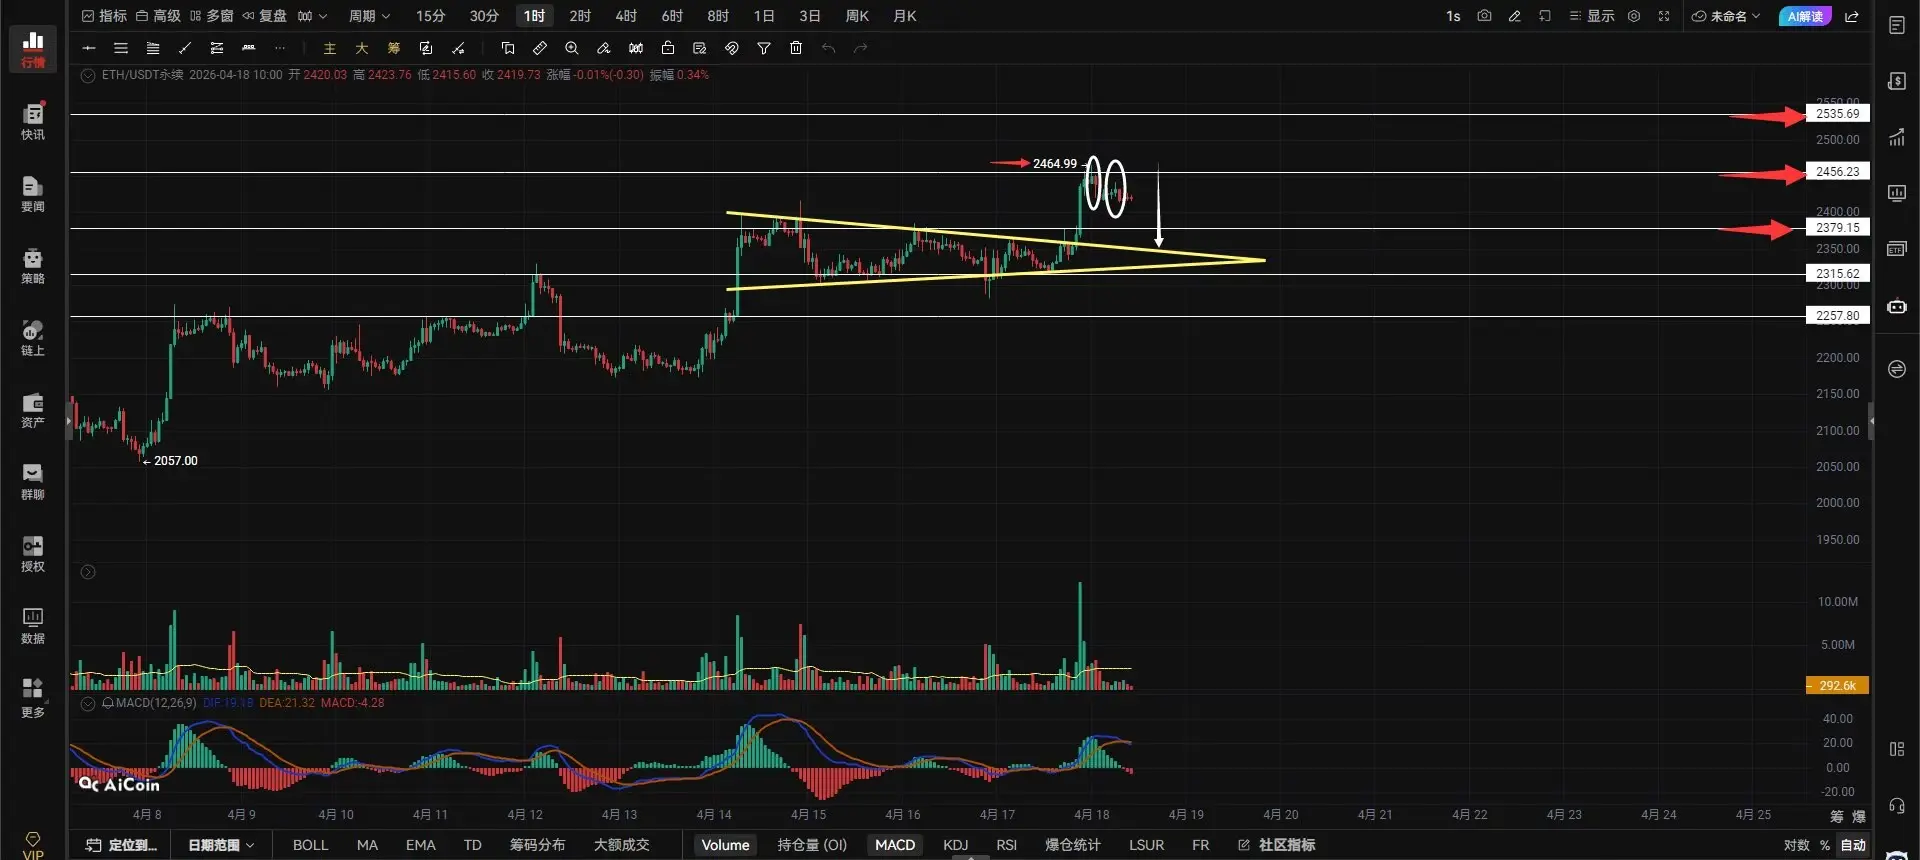
Task: Switch to the 15分 timeframe
Action: [430, 16]
